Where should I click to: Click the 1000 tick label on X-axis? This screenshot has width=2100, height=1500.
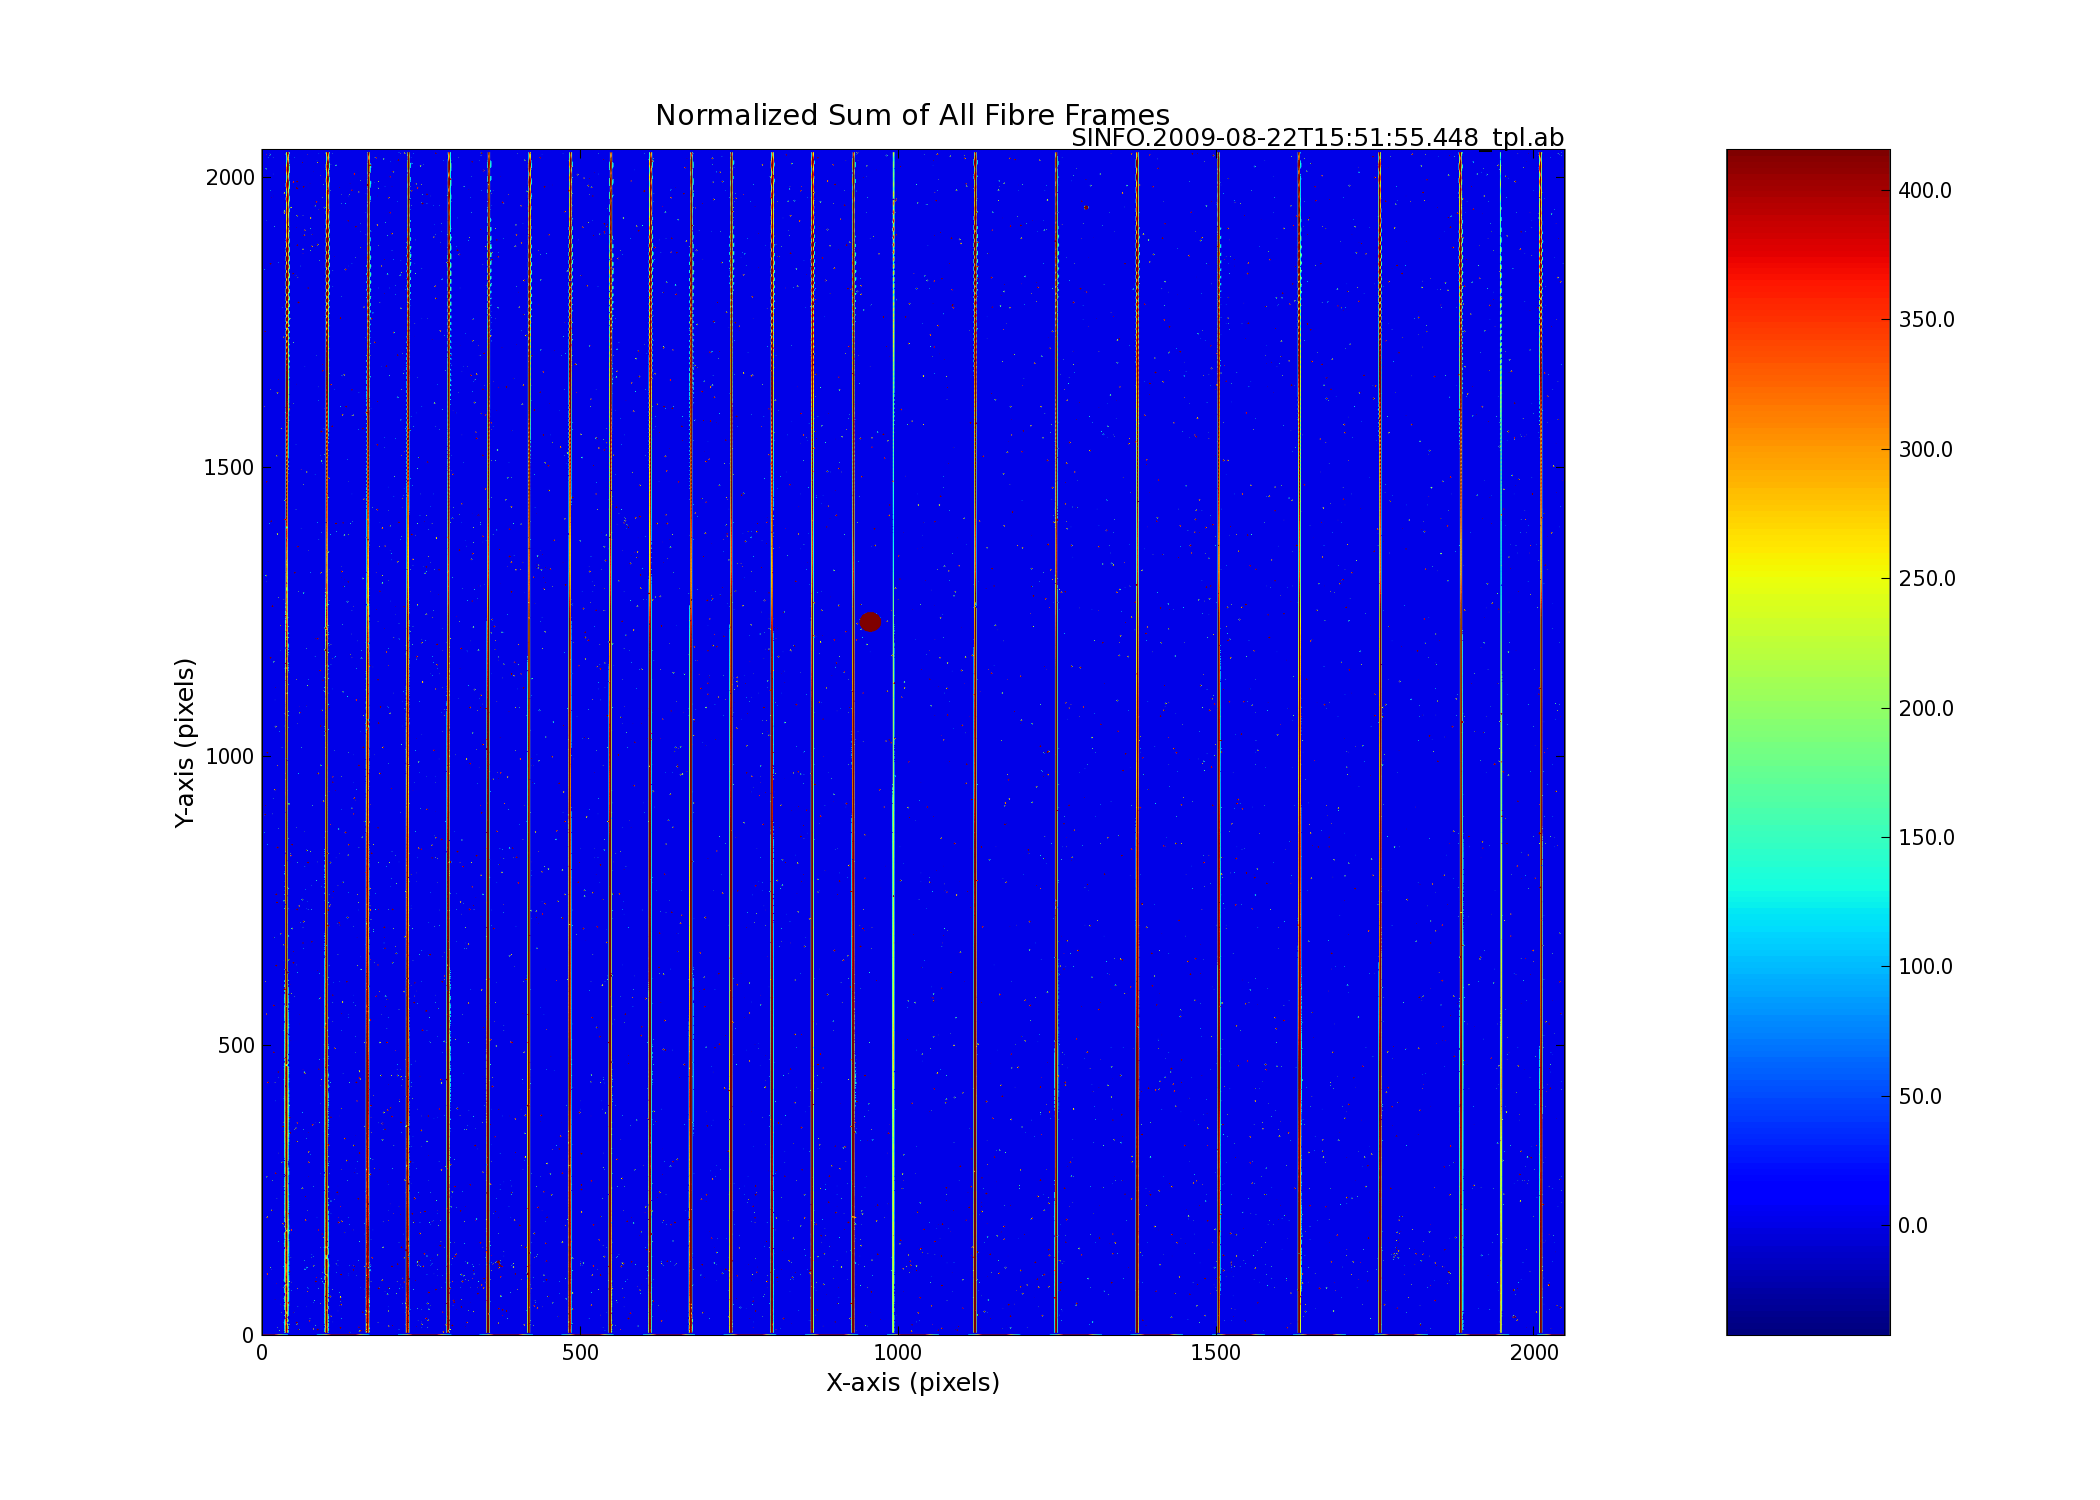click(897, 1354)
